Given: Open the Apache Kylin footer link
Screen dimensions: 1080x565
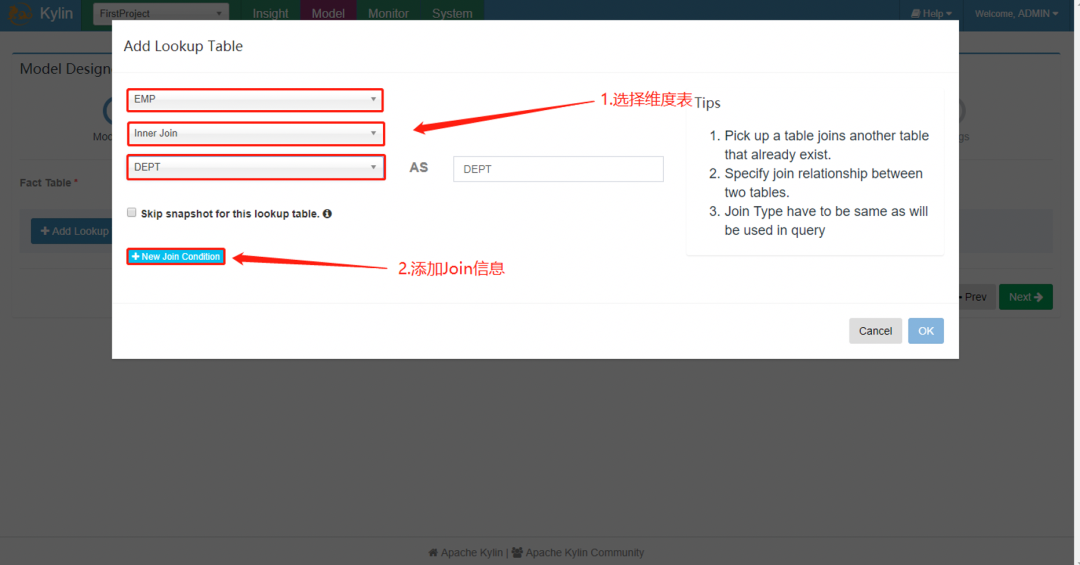Looking at the screenshot, I should 472,553.
